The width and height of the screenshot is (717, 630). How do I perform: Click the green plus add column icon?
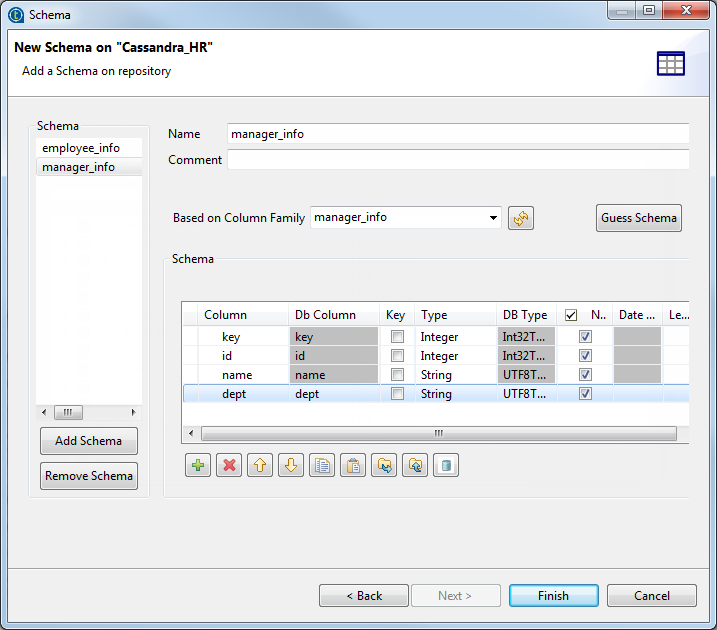click(198, 465)
